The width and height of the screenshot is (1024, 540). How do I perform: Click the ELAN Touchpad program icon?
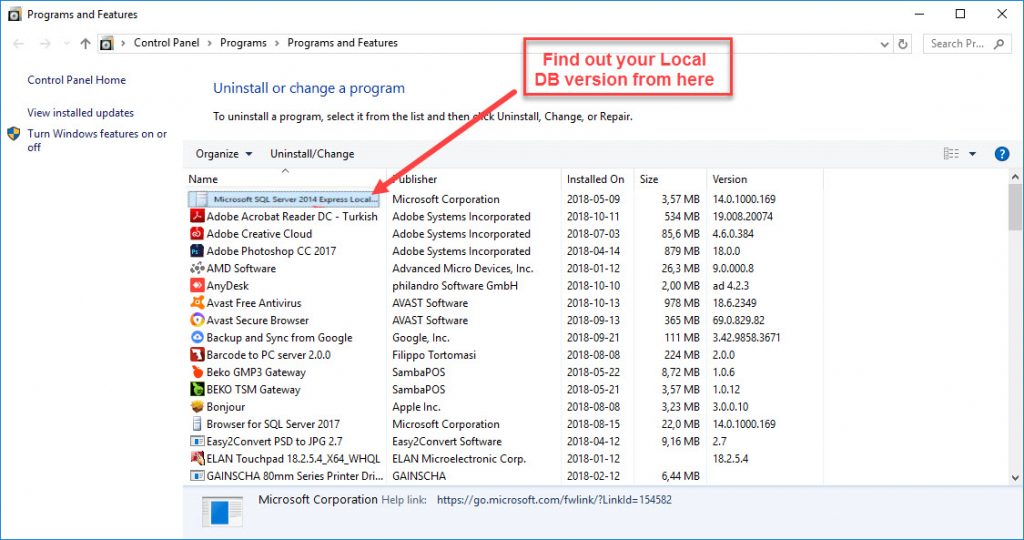[197, 458]
